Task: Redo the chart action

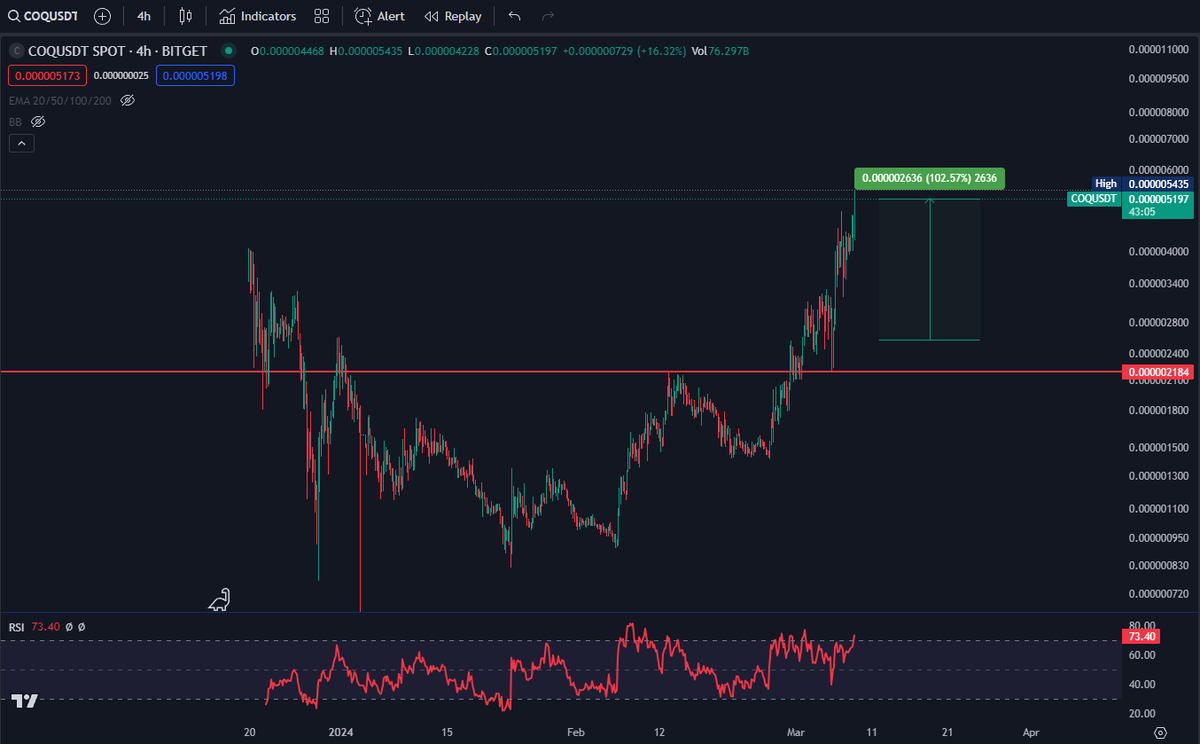Action: click(x=547, y=16)
